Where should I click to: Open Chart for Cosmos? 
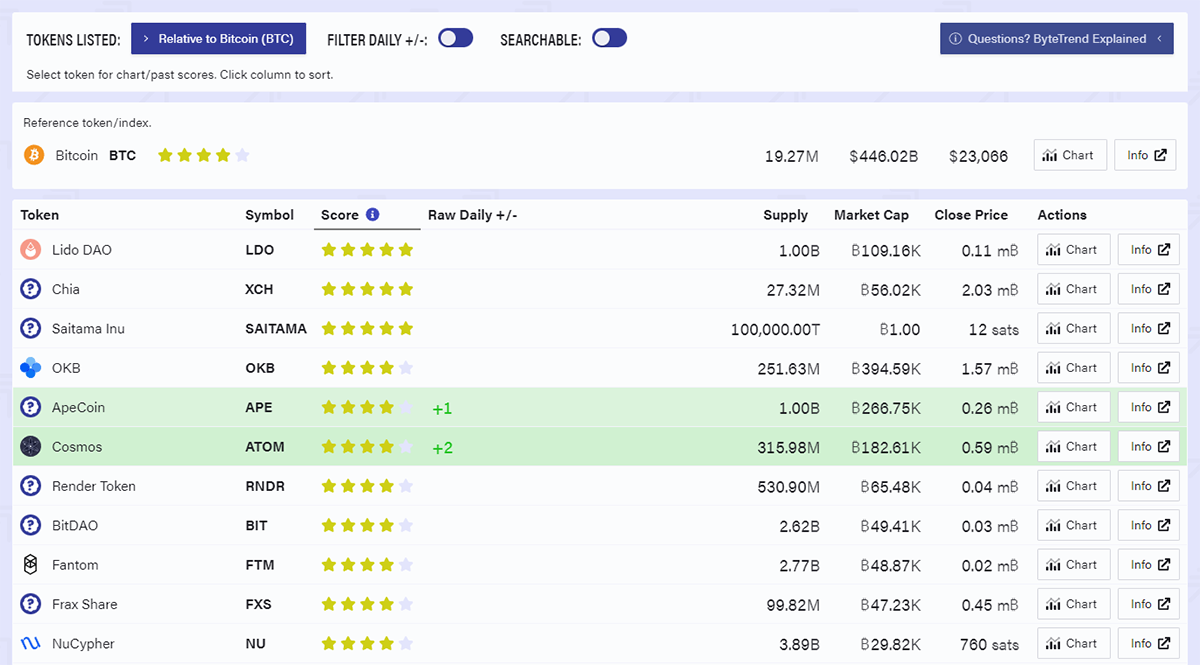pyautogui.click(x=1073, y=447)
